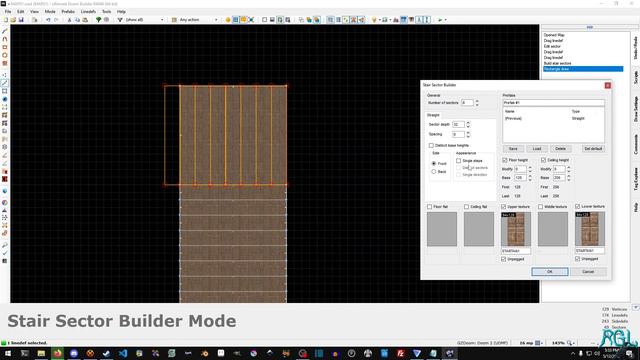
Task: Open FileZilla from the taskbar
Action: (400, 353)
